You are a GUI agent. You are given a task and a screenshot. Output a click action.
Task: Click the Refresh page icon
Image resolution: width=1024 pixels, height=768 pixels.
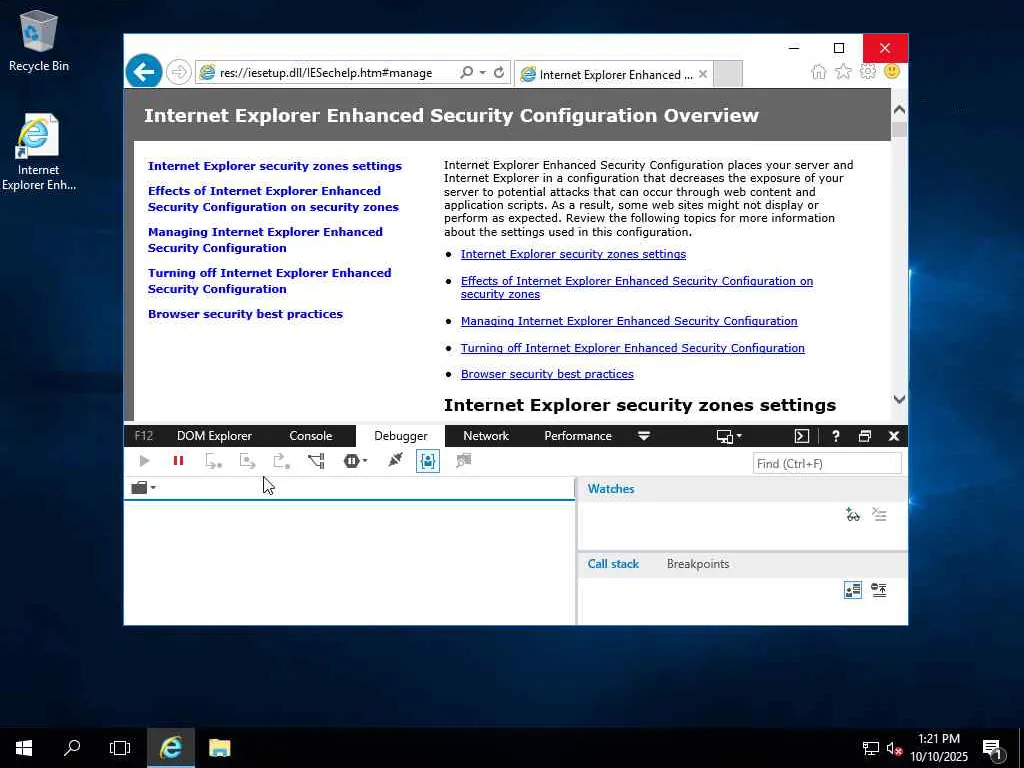coord(499,72)
